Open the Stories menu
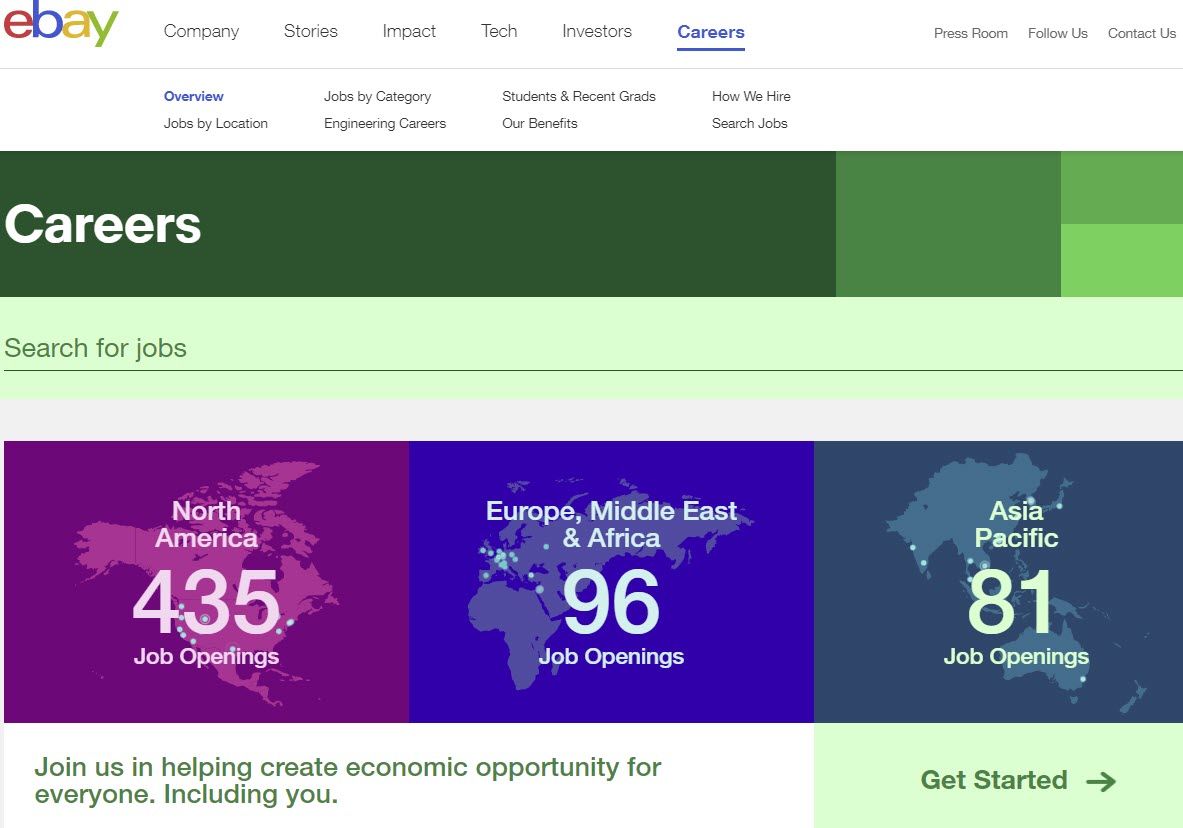This screenshot has height=828, width=1183. [311, 31]
